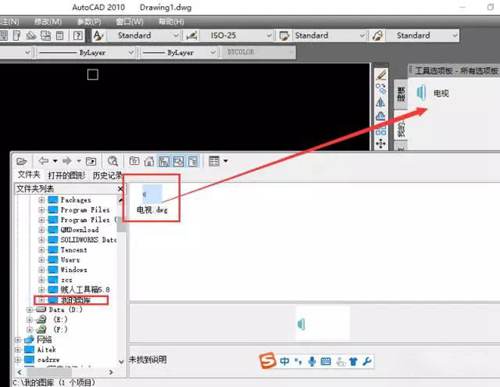The width and height of the screenshot is (500, 387).
Task: Open the Text Style icon in Styles toolbar
Action: pyautogui.click(x=98, y=36)
